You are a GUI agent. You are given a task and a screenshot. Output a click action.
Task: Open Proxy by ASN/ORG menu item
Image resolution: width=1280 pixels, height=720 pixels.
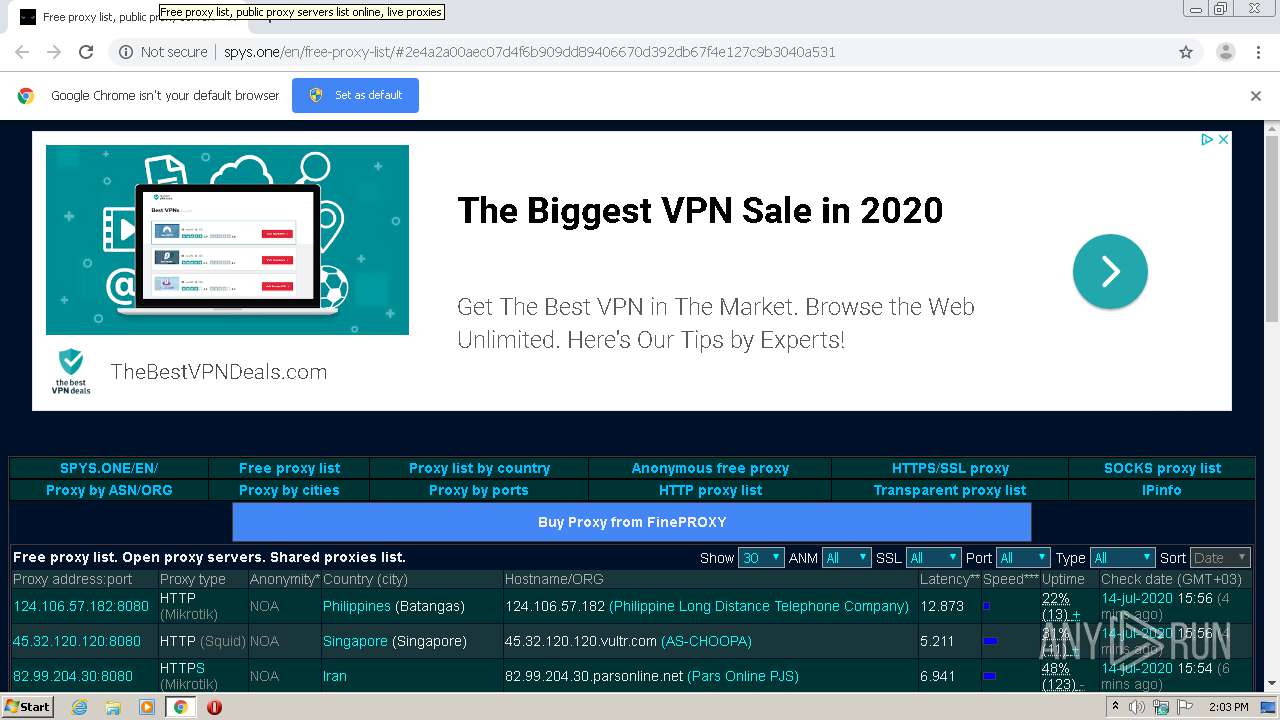[109, 490]
